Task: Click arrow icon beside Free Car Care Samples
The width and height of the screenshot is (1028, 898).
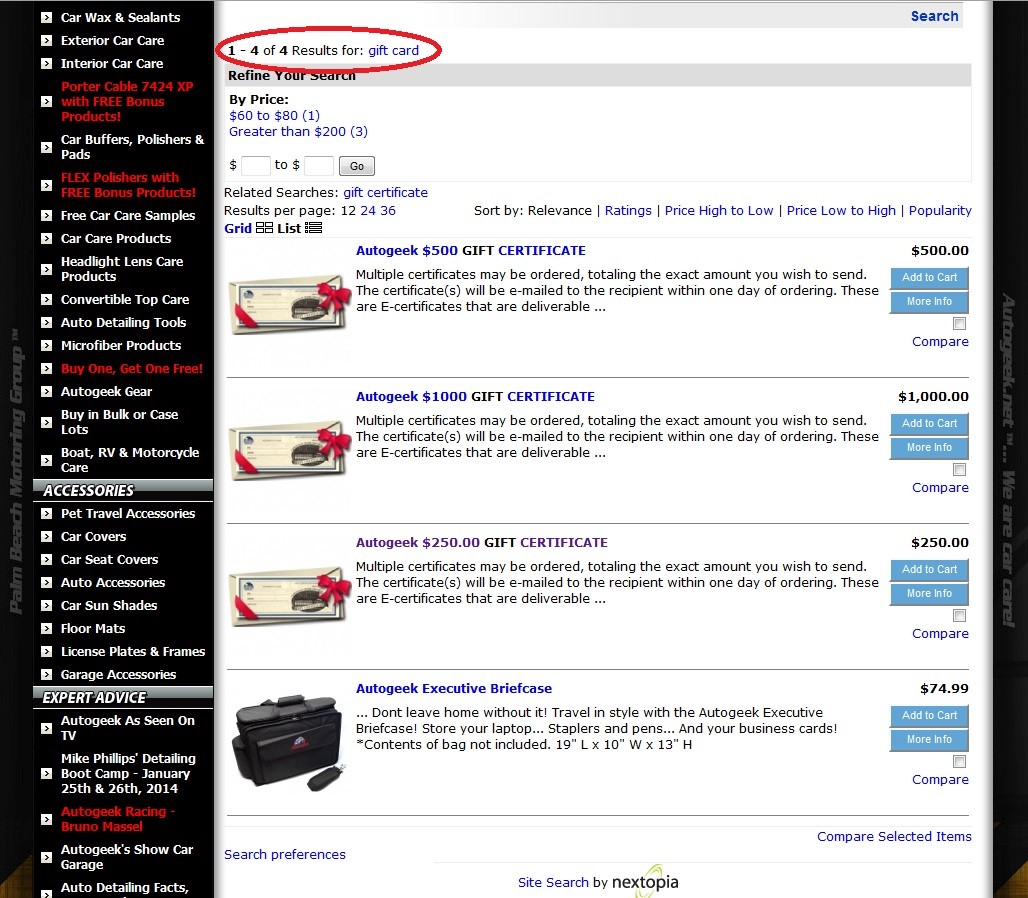Action: point(47,216)
